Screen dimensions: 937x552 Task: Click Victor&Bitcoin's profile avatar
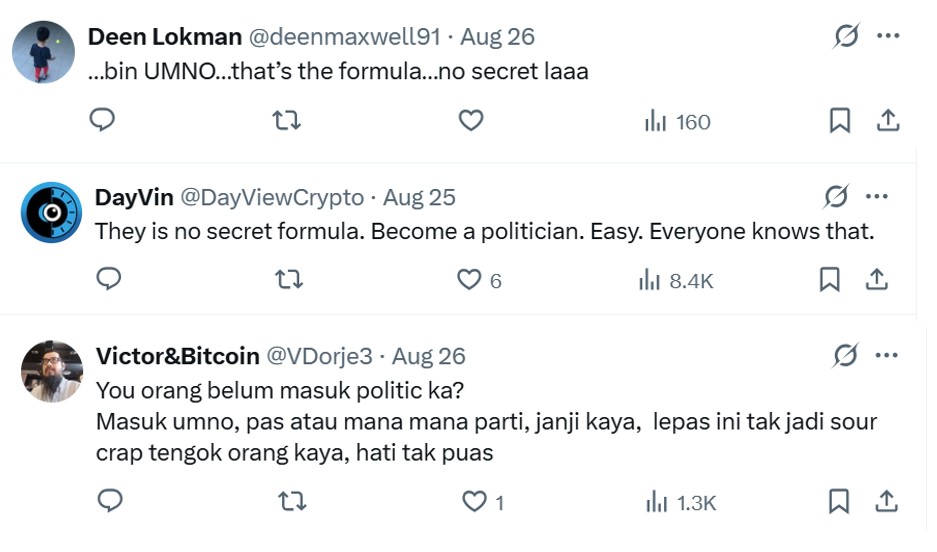pyautogui.click(x=51, y=372)
